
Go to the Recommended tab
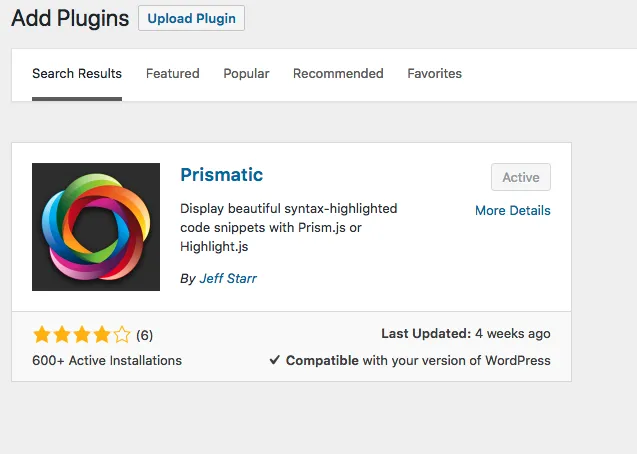click(x=338, y=74)
